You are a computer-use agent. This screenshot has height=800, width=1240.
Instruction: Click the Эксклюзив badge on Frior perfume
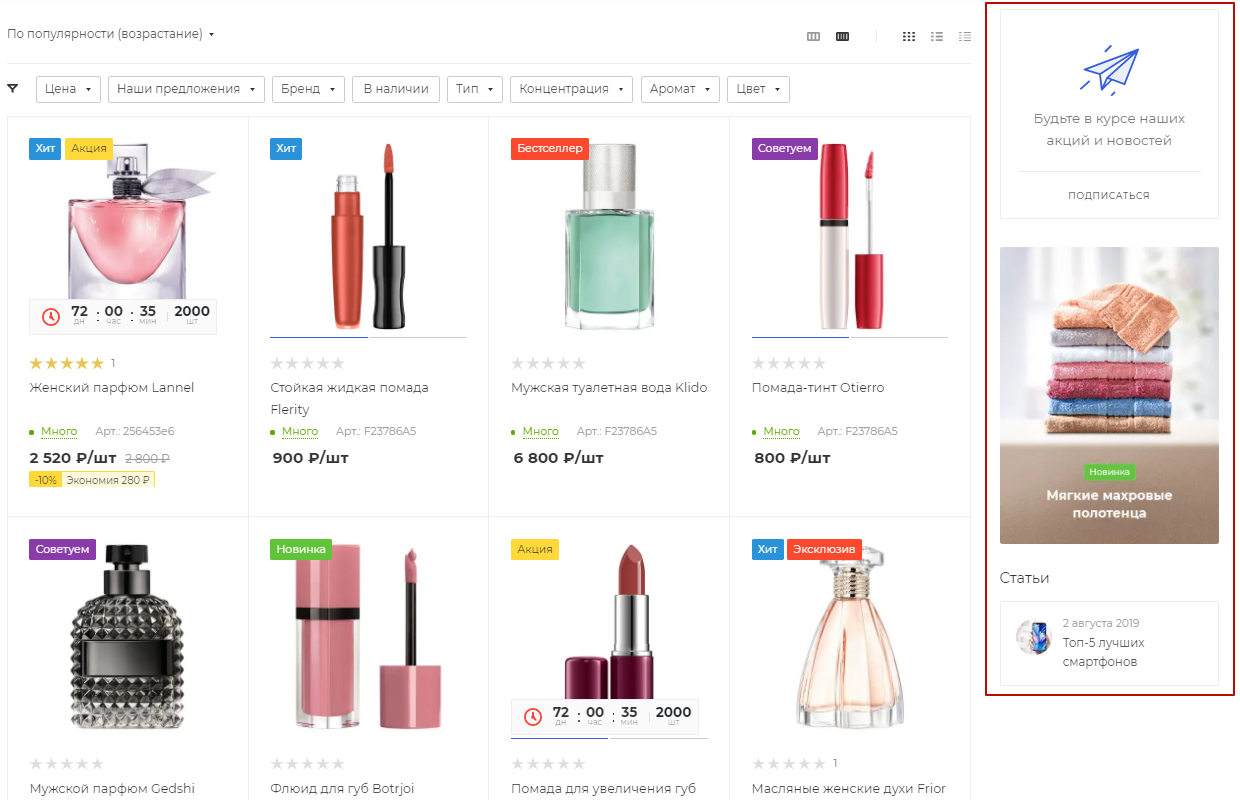pos(824,549)
